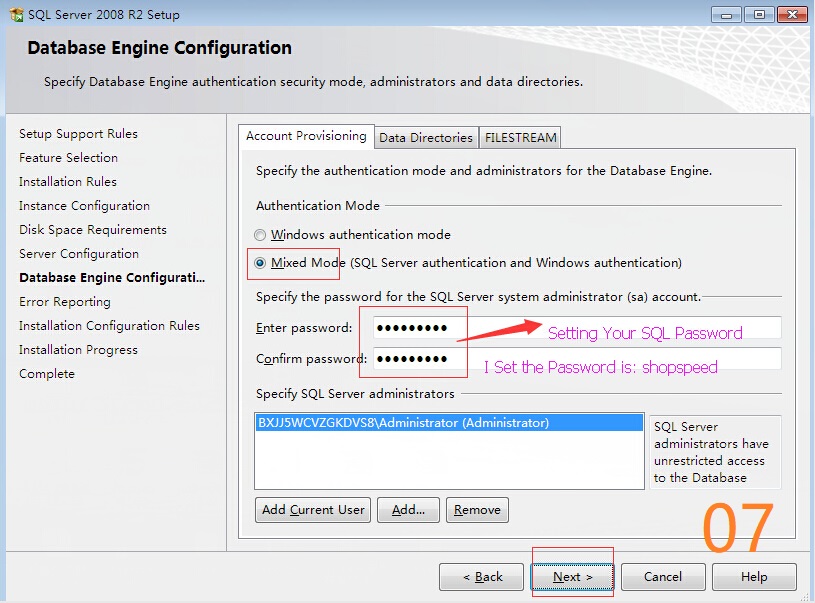815x603 pixels.
Task: Maximize the setup window
Action: pos(759,14)
